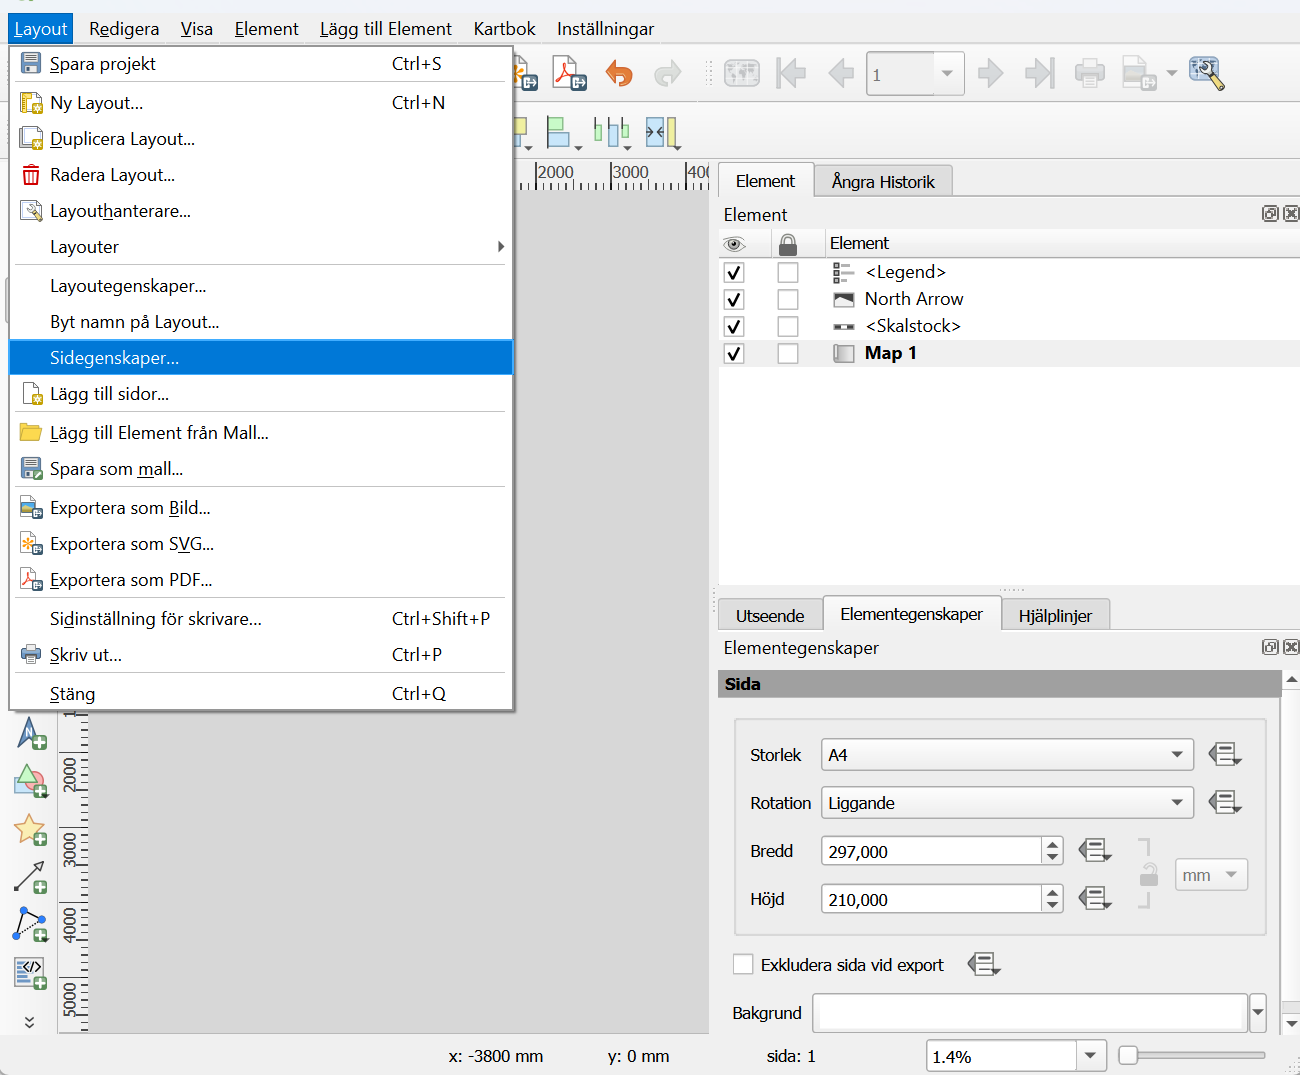Hide the <Legend> element visibility checkbox
The image size is (1300, 1075).
[734, 272]
